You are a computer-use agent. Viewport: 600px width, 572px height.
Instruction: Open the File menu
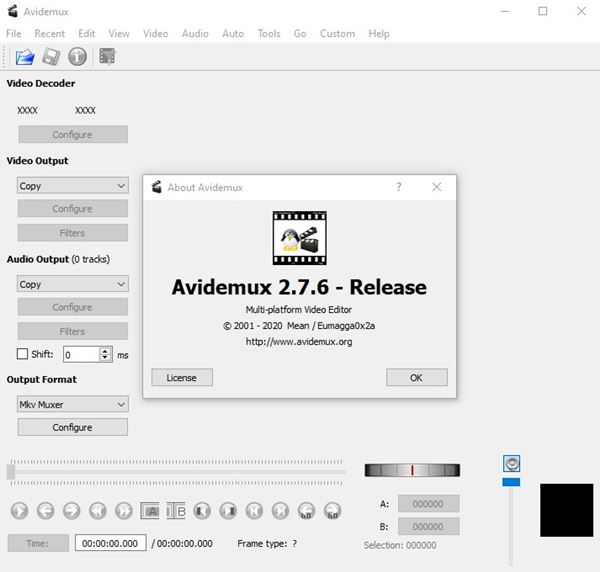click(14, 34)
